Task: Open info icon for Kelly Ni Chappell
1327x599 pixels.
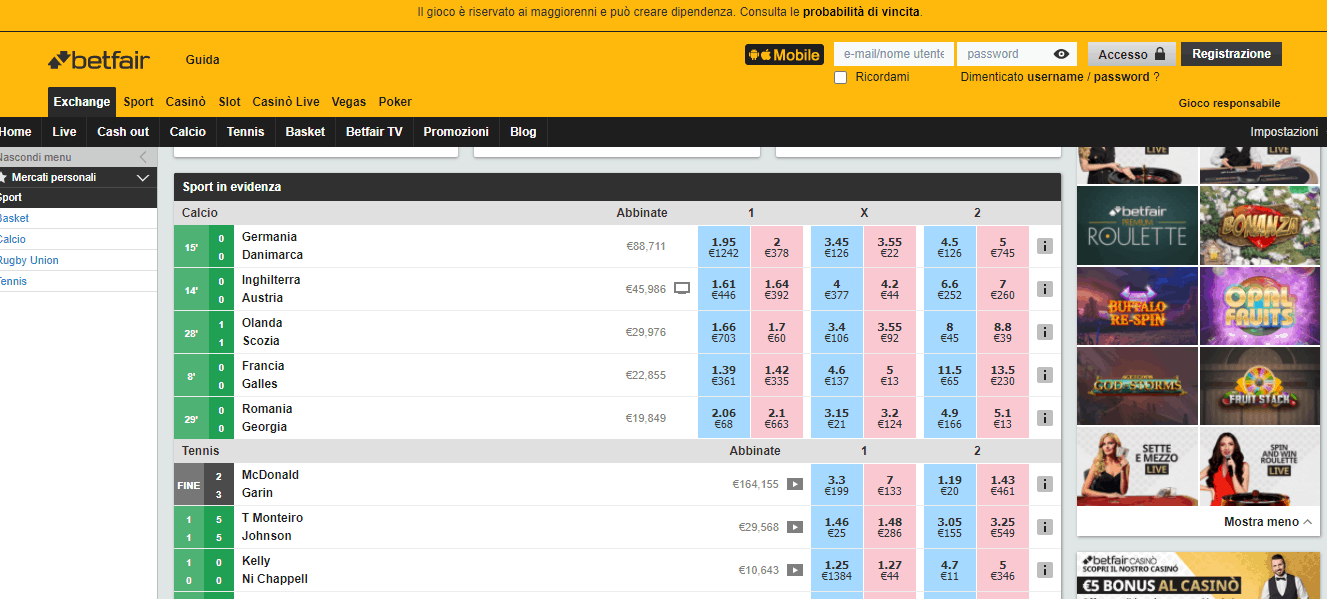Action: point(1045,570)
